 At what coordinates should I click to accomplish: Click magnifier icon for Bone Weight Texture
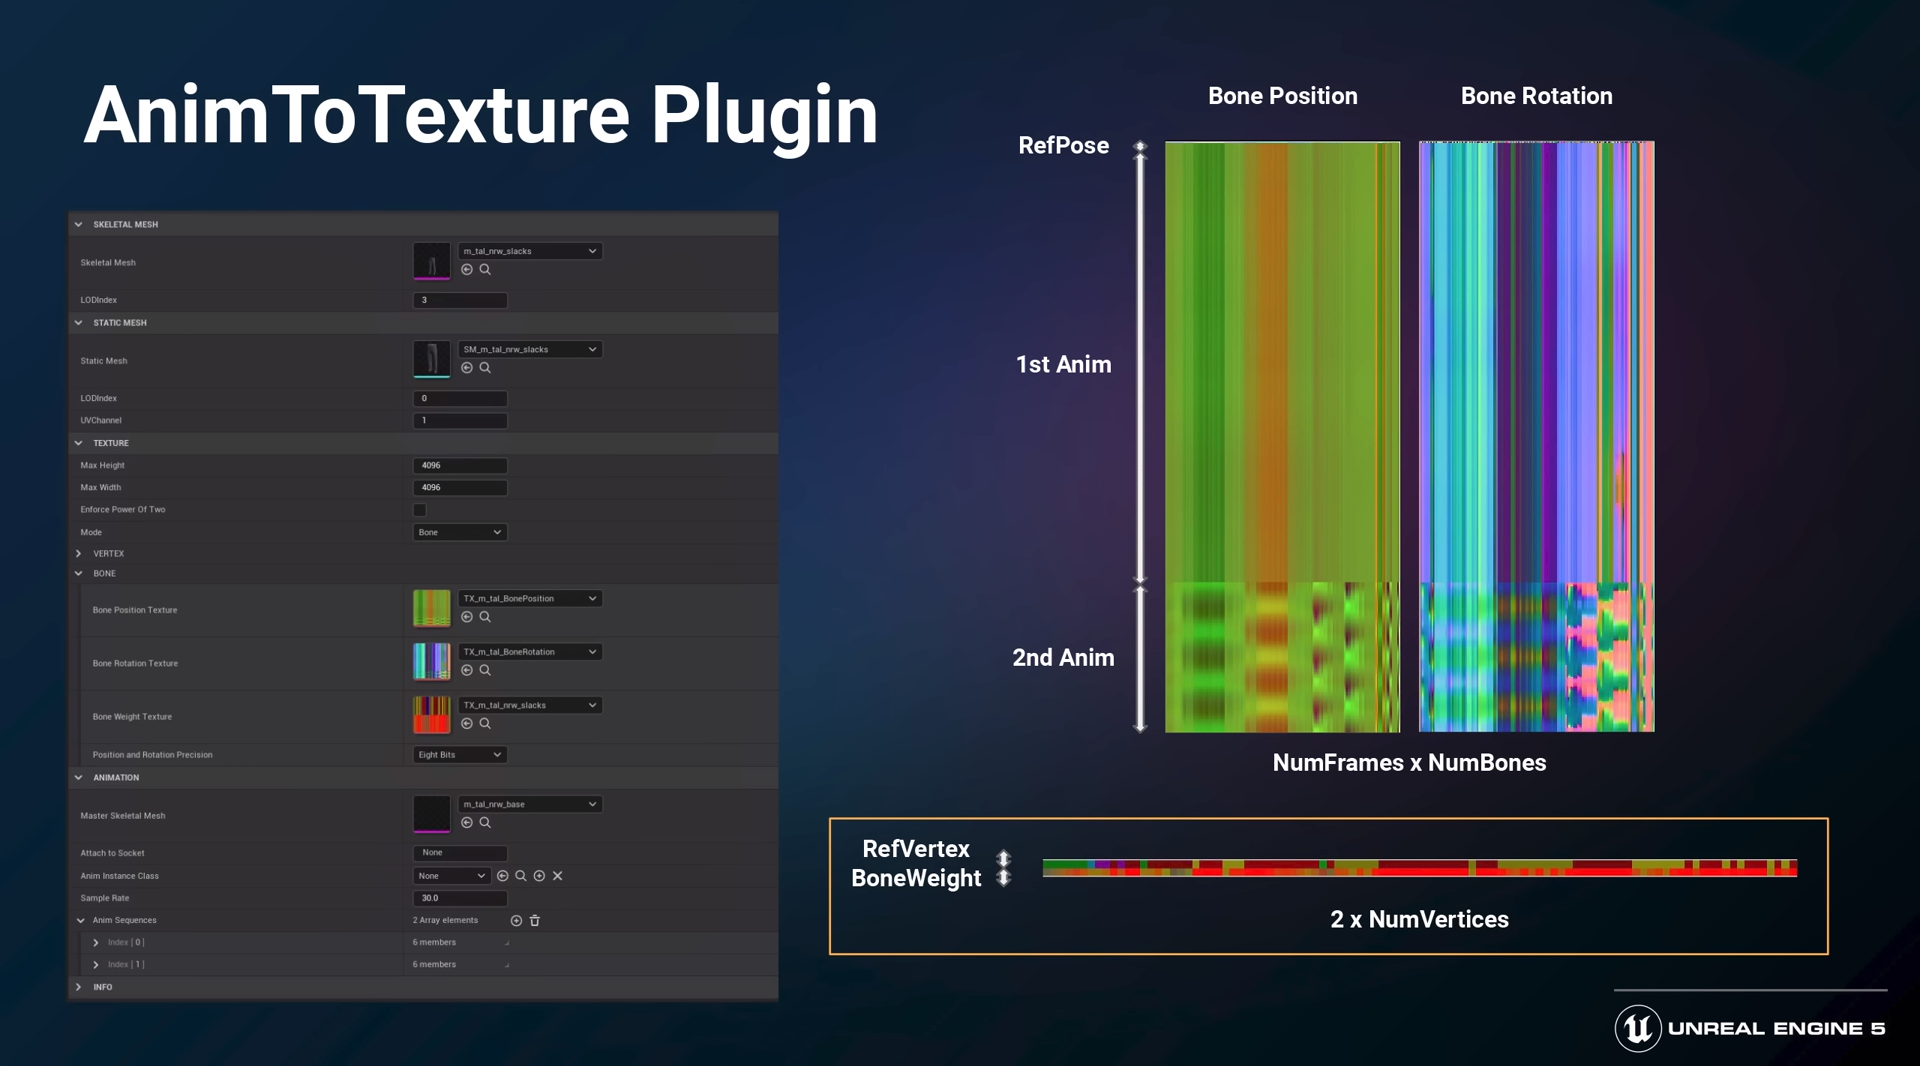[x=485, y=724]
